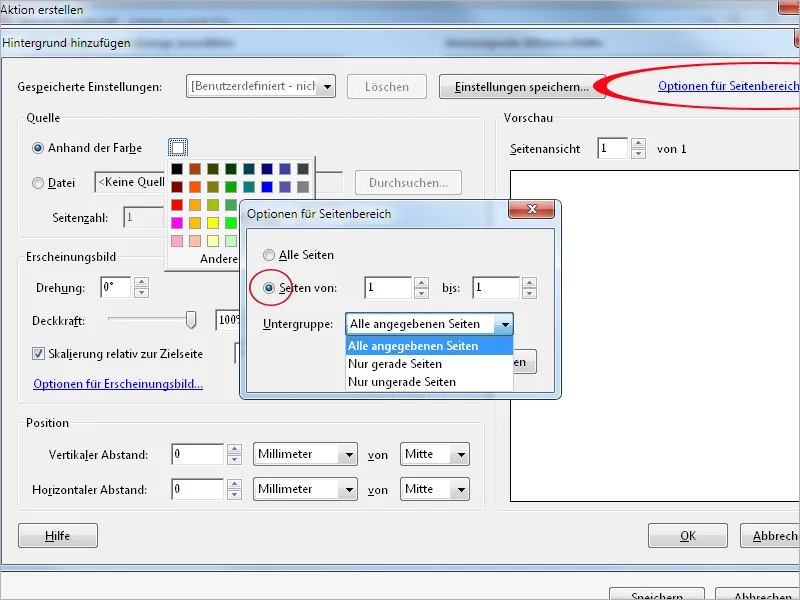
Task: Pick the brown swatch in the palette
Action: [x=195, y=169]
